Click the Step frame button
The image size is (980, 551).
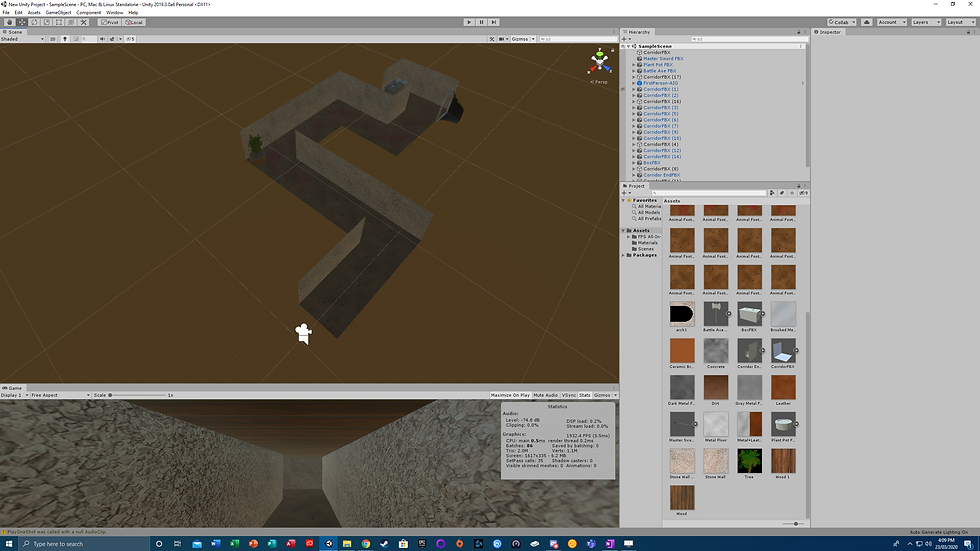point(494,22)
